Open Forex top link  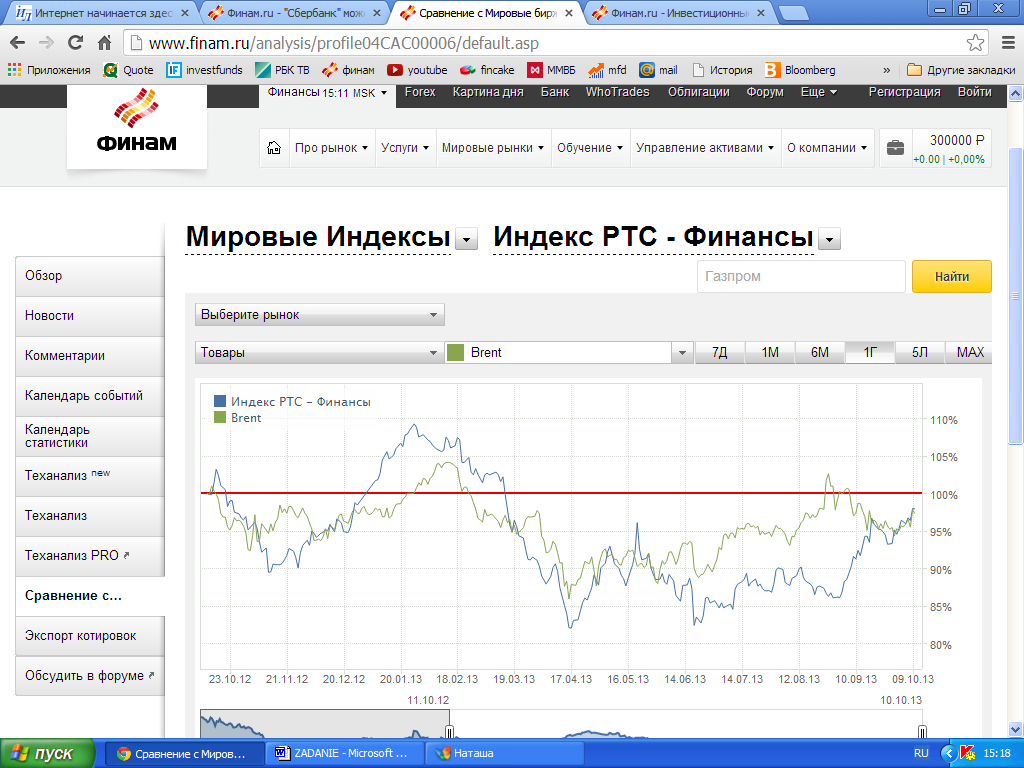(x=419, y=92)
